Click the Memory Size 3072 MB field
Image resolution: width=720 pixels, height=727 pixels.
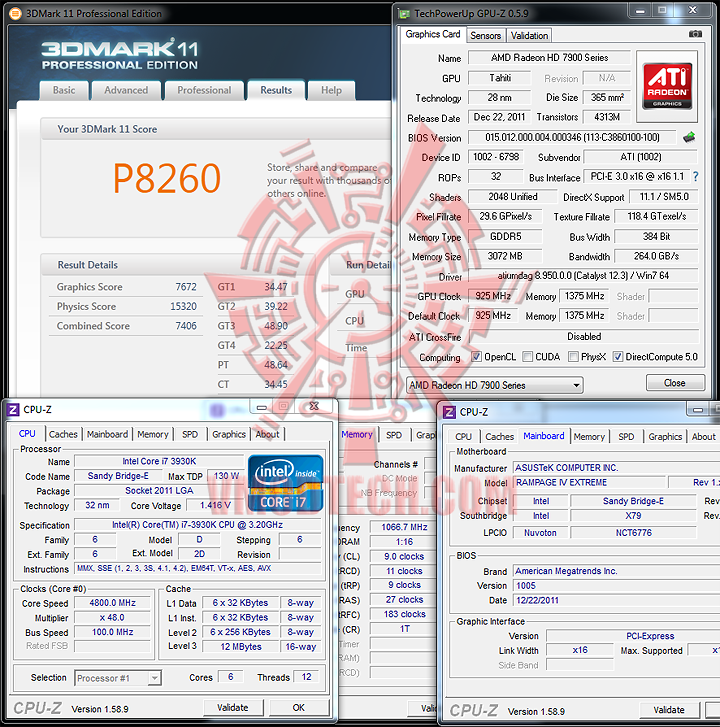click(505, 256)
